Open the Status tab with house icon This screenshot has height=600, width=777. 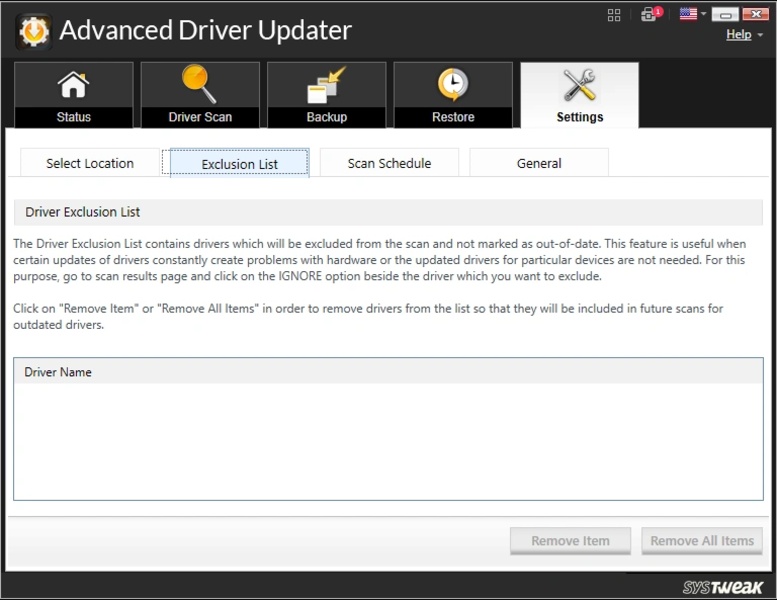[73, 86]
